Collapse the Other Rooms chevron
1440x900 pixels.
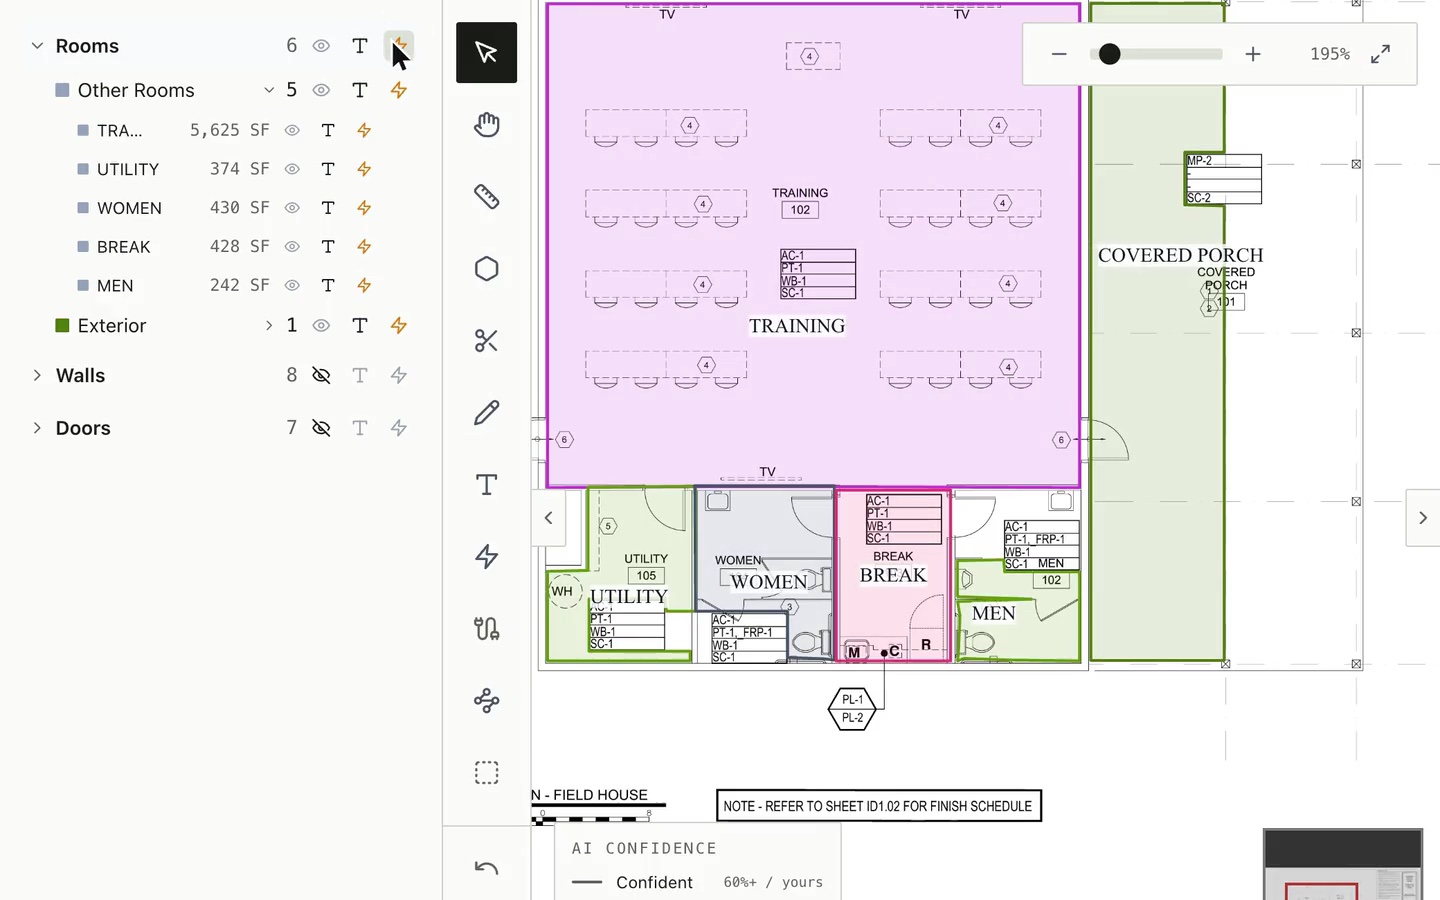tap(269, 90)
